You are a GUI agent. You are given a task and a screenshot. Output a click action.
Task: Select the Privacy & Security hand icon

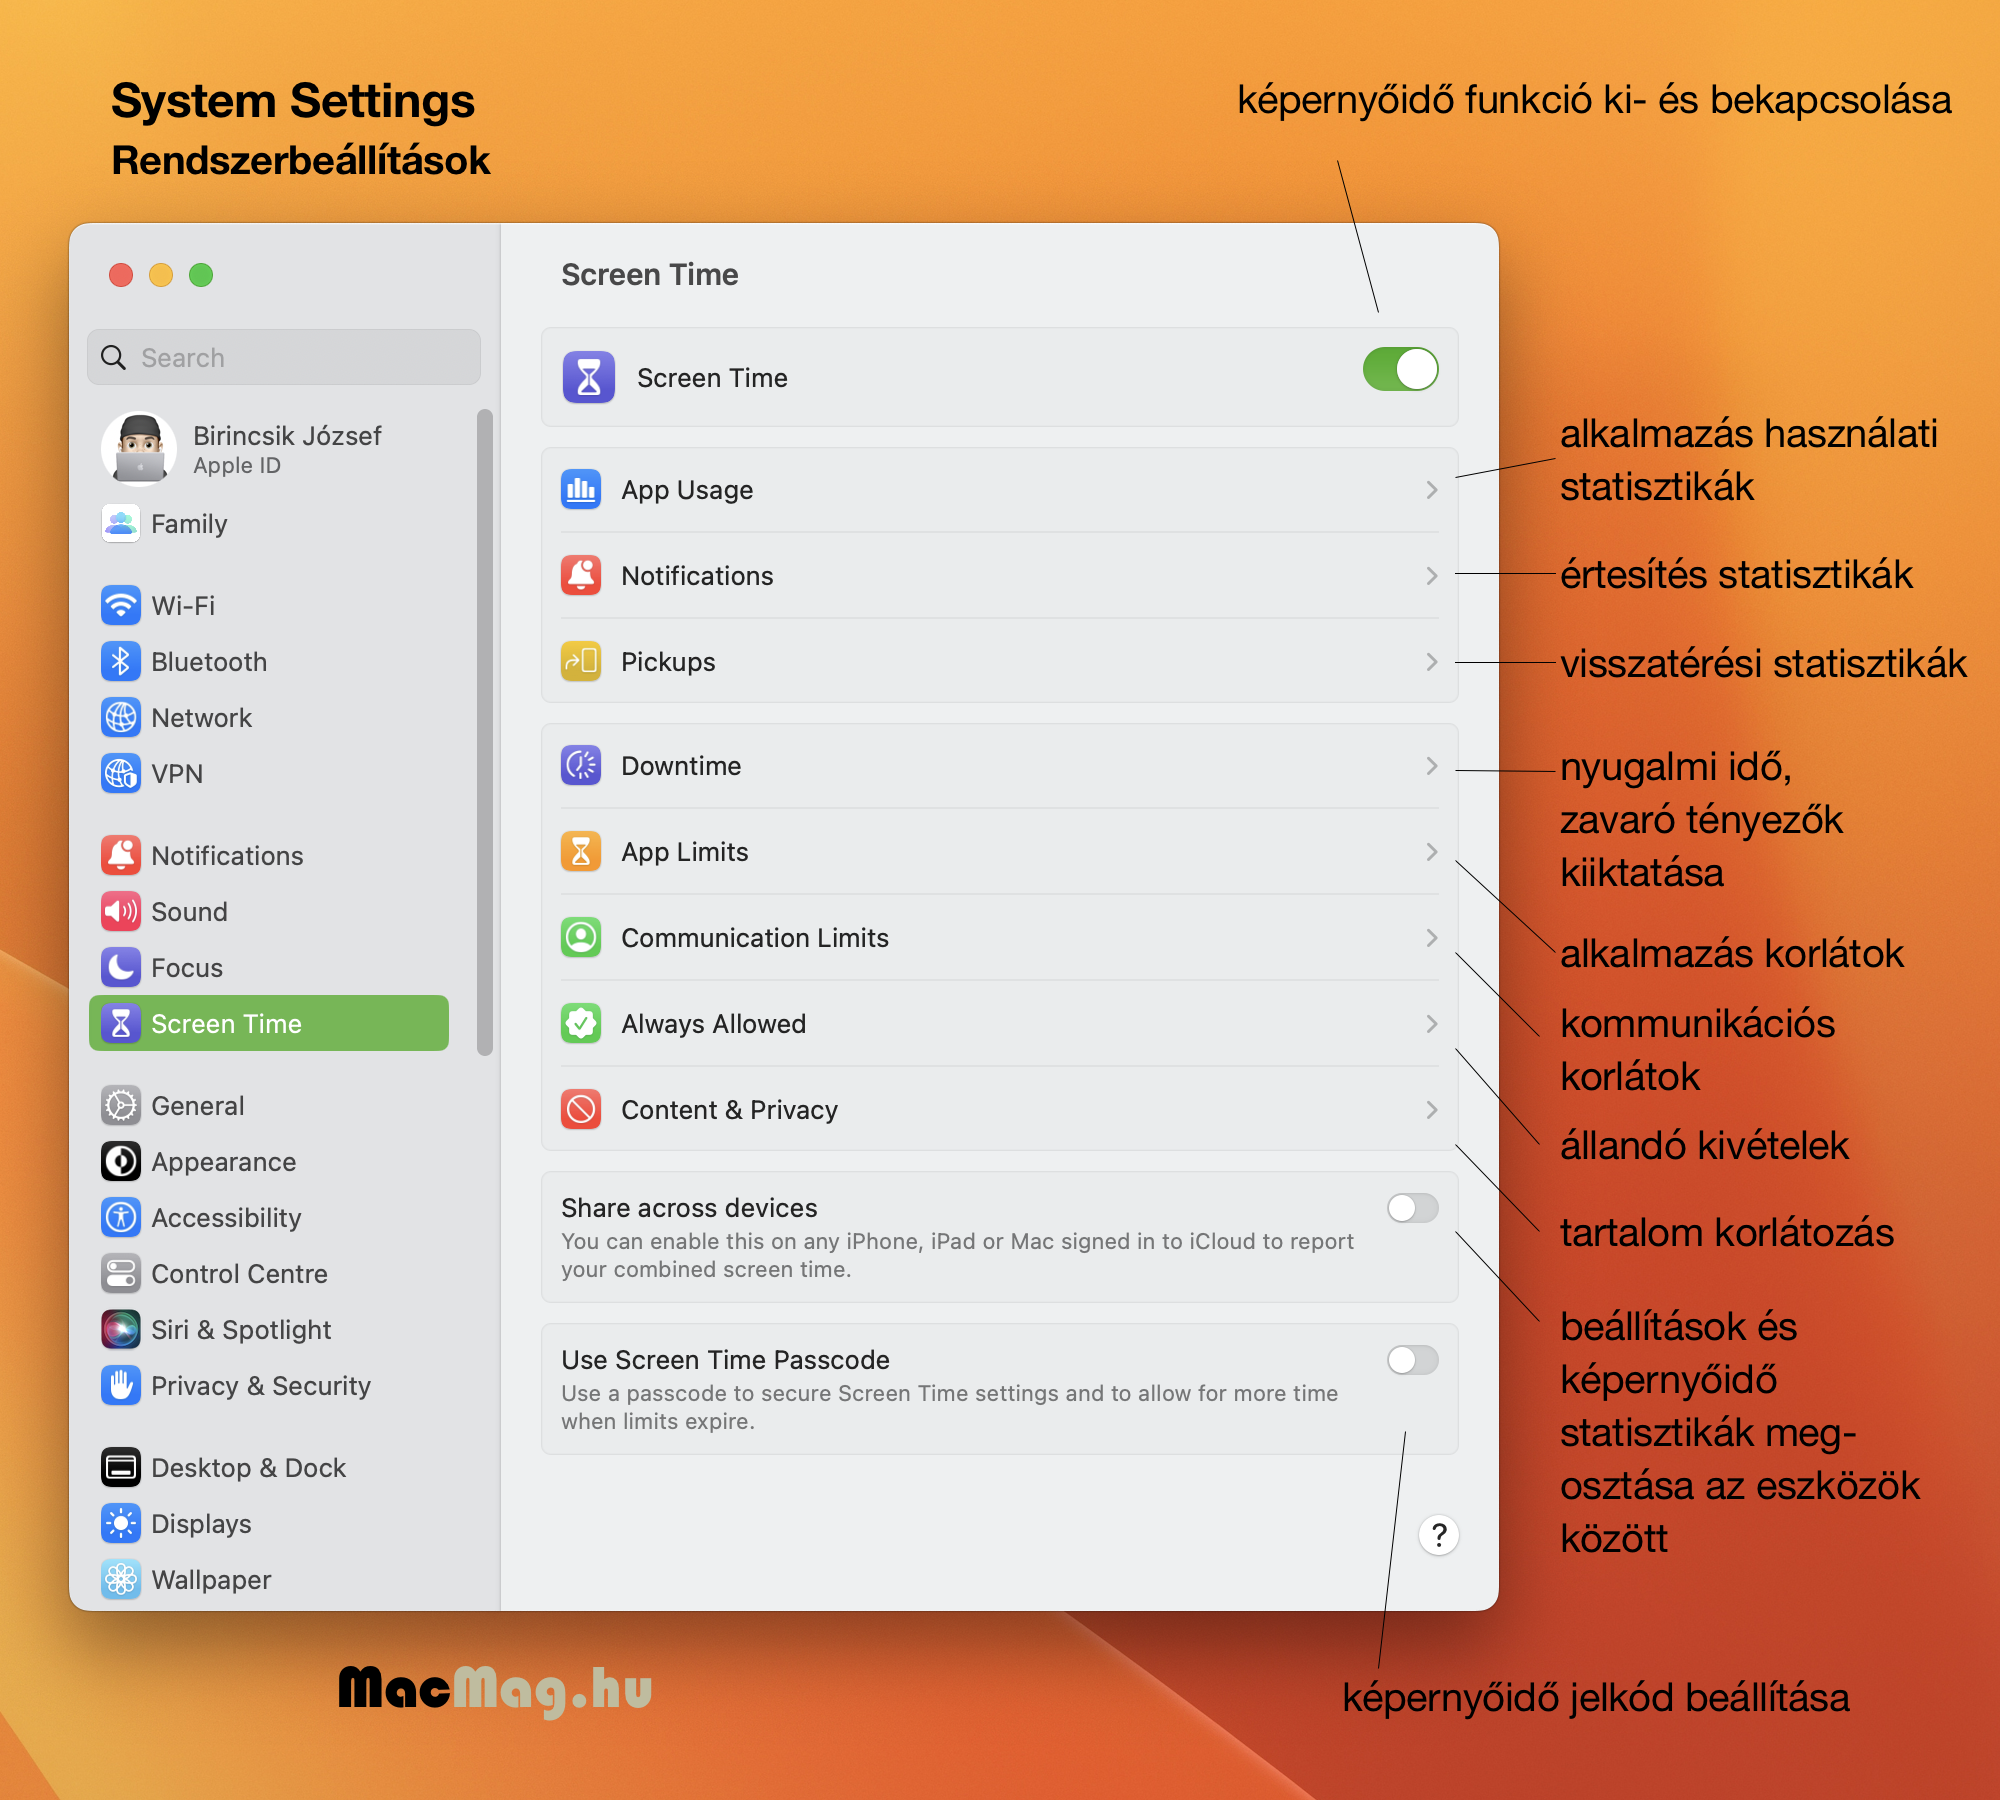click(x=121, y=1386)
